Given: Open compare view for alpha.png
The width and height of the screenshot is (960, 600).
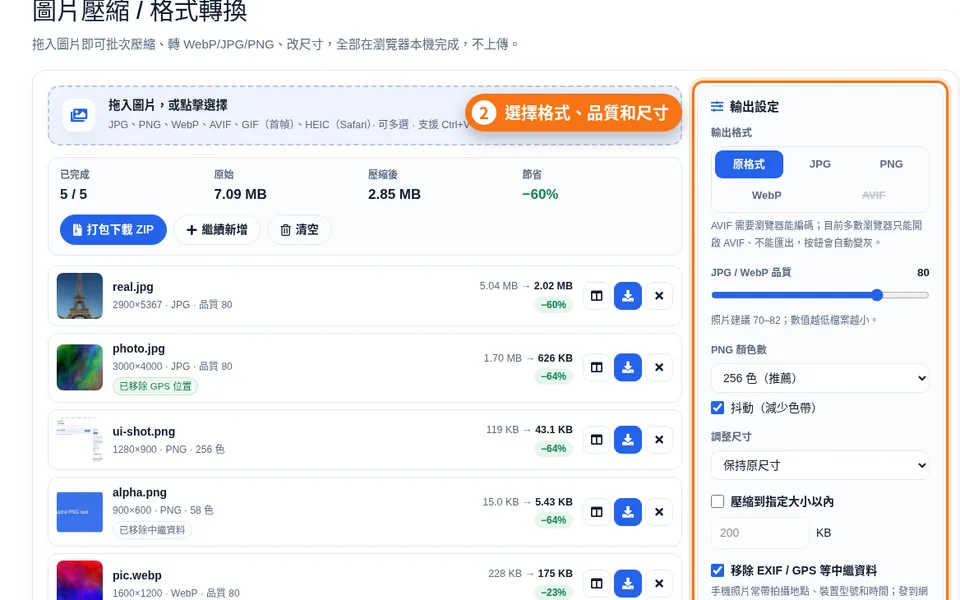Looking at the screenshot, I should coord(596,512).
